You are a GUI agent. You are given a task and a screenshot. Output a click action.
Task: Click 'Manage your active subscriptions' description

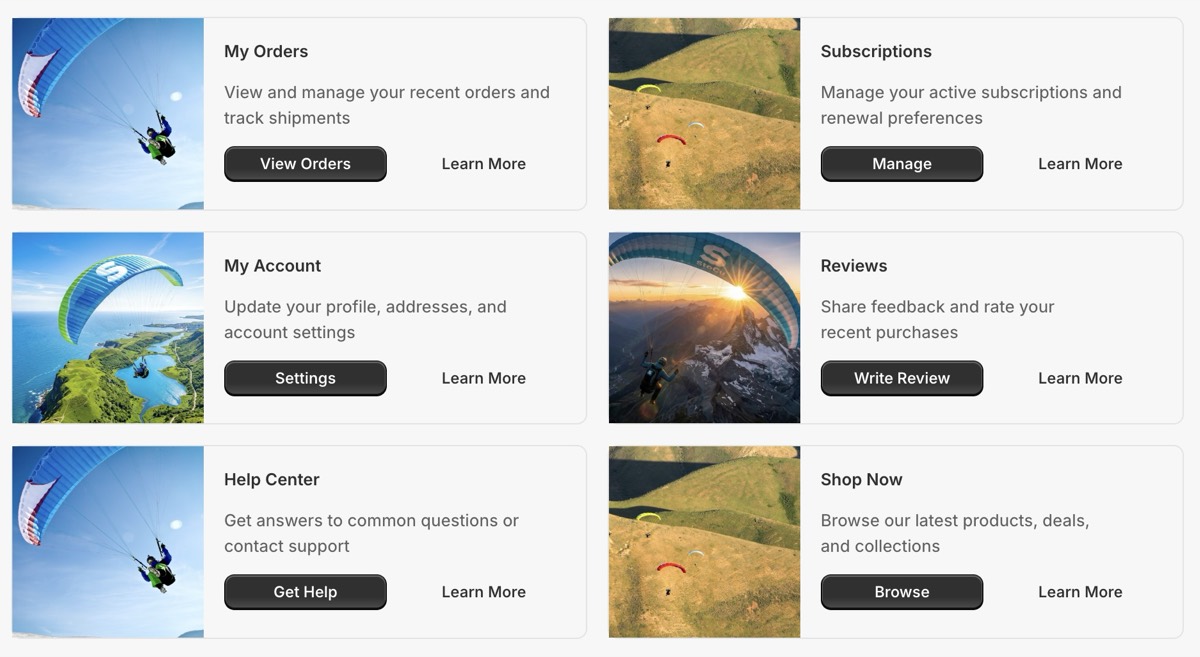(x=971, y=105)
